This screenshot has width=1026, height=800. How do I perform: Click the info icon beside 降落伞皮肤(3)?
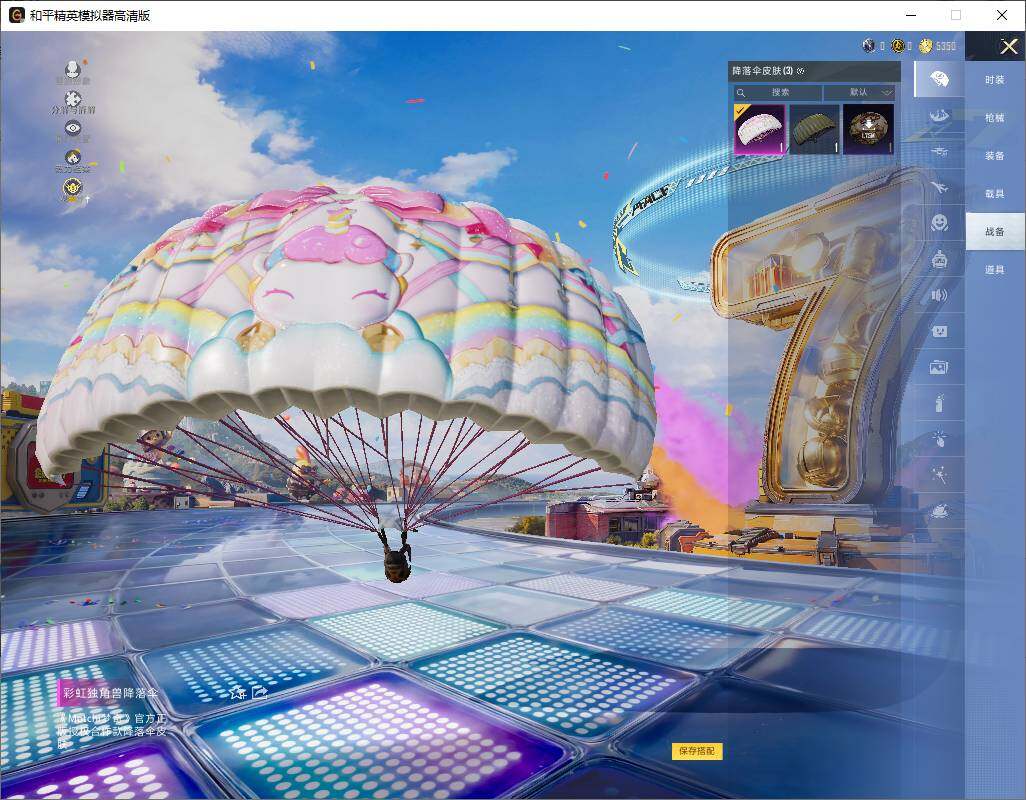point(801,71)
